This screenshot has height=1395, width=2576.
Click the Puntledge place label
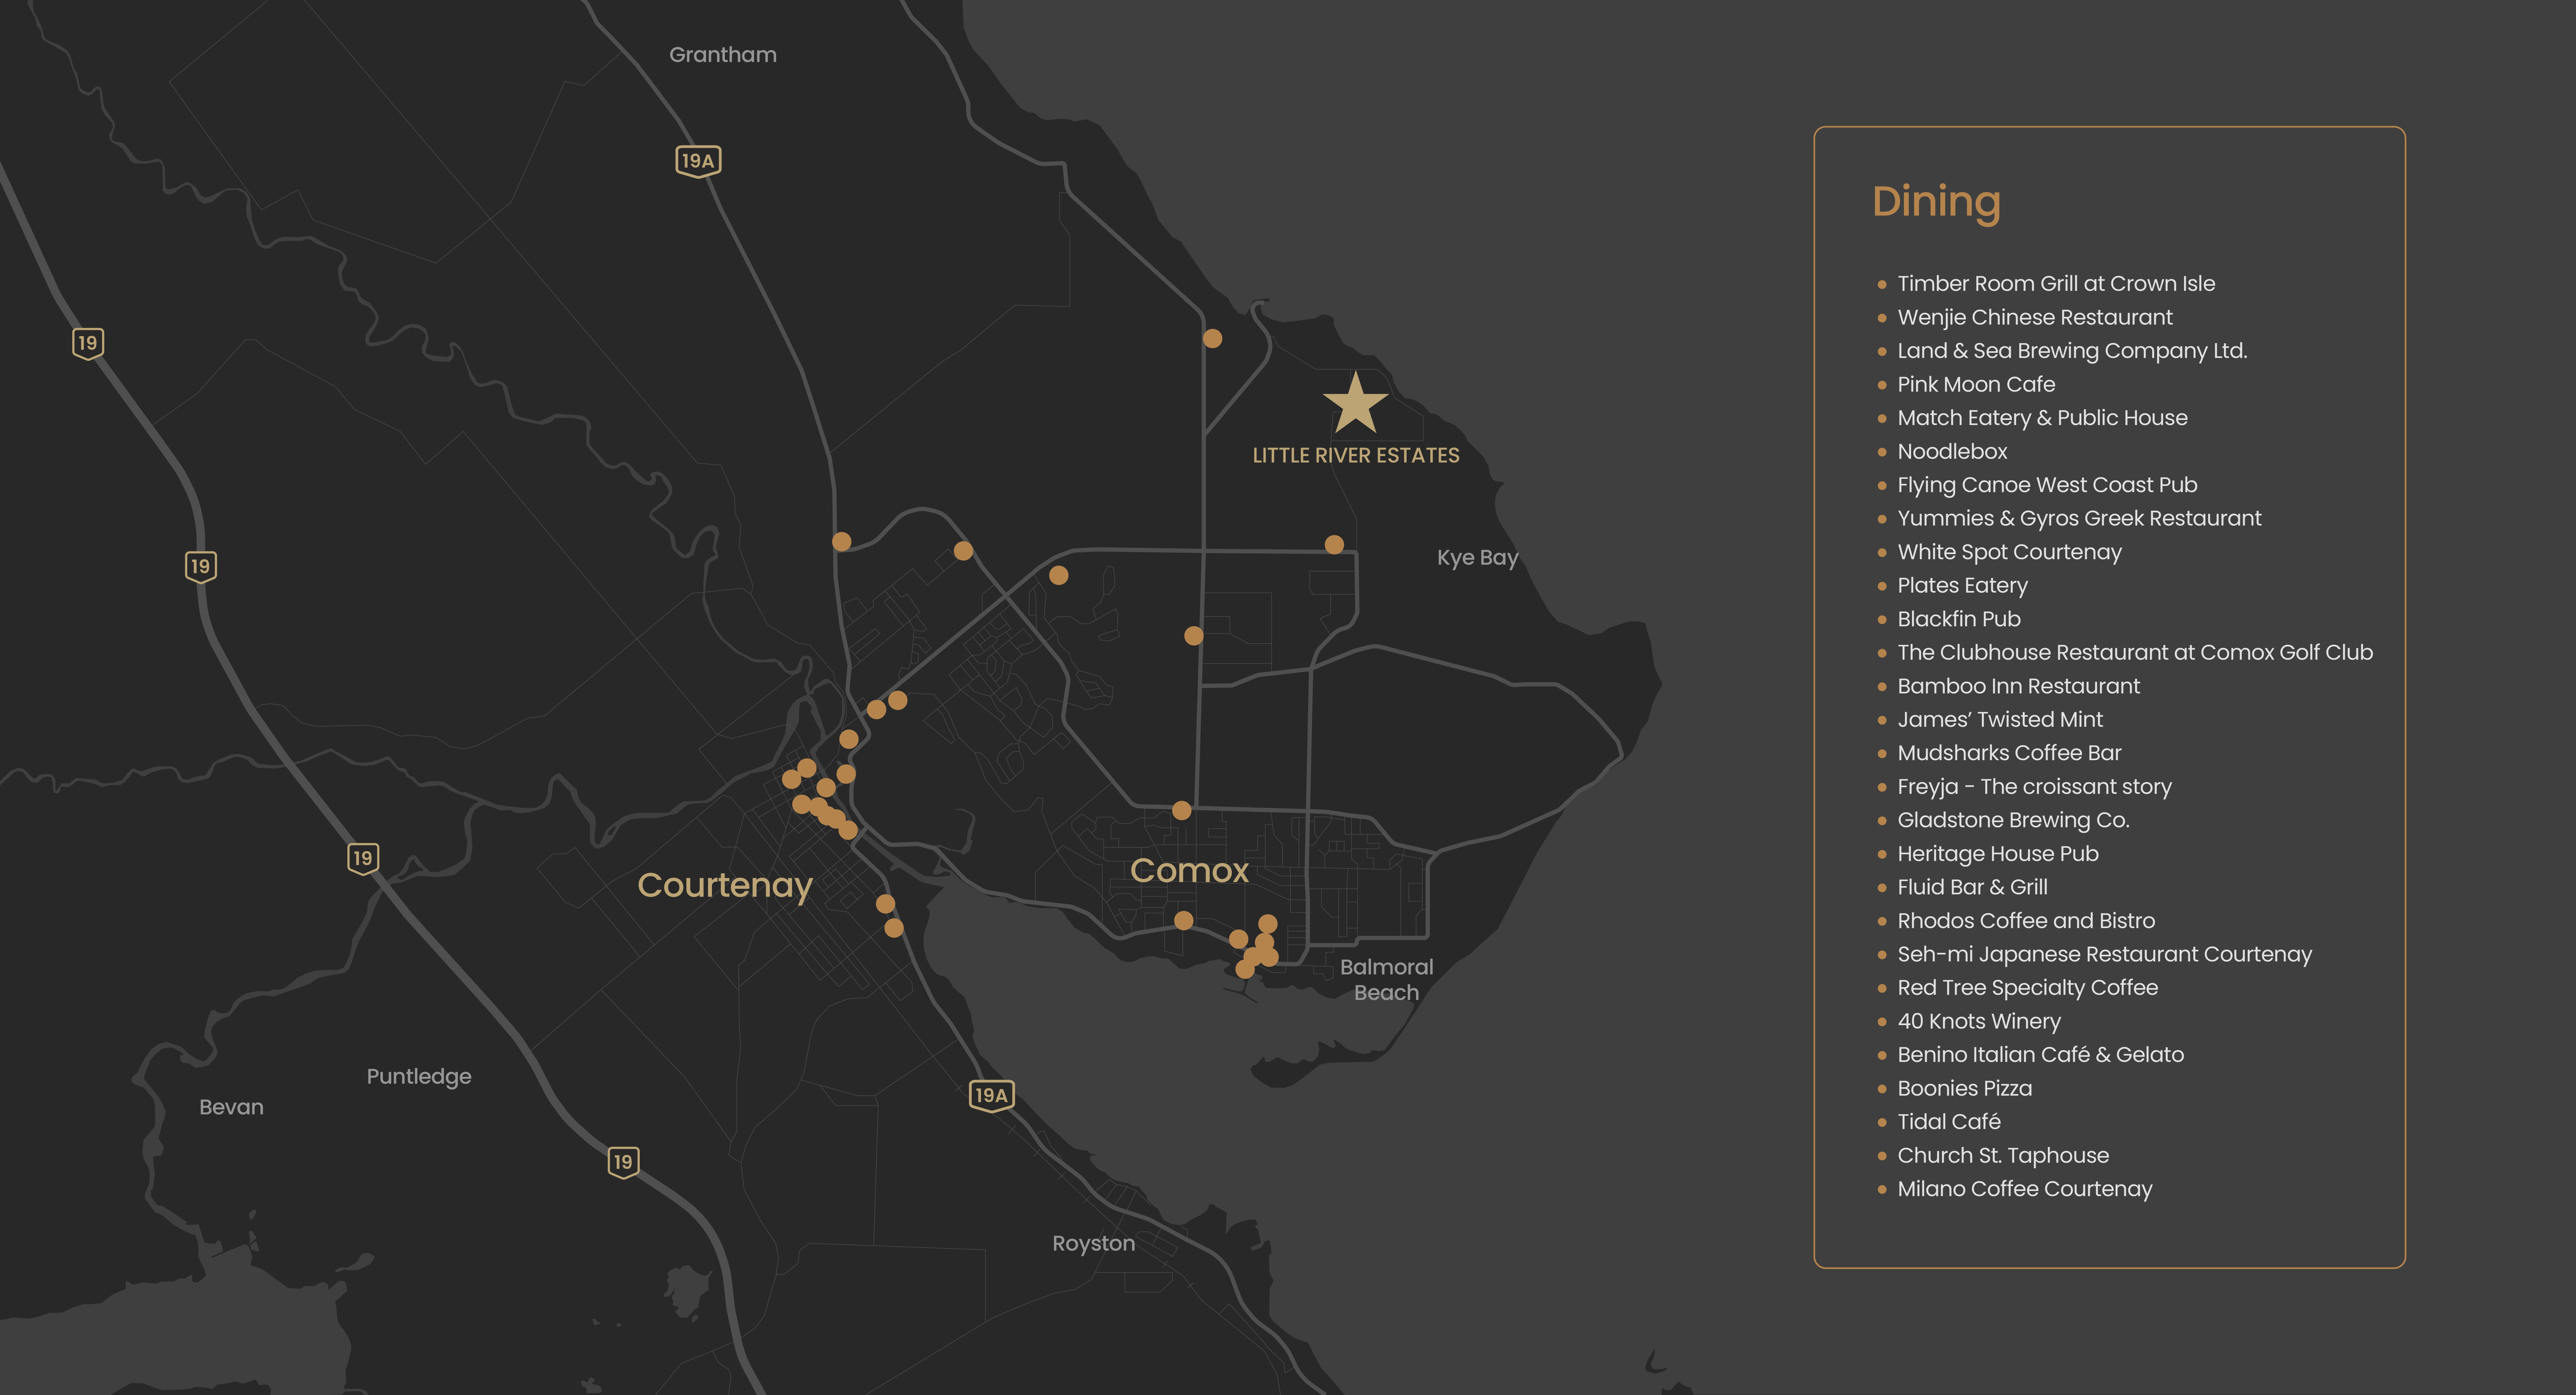pyautogui.click(x=419, y=1077)
